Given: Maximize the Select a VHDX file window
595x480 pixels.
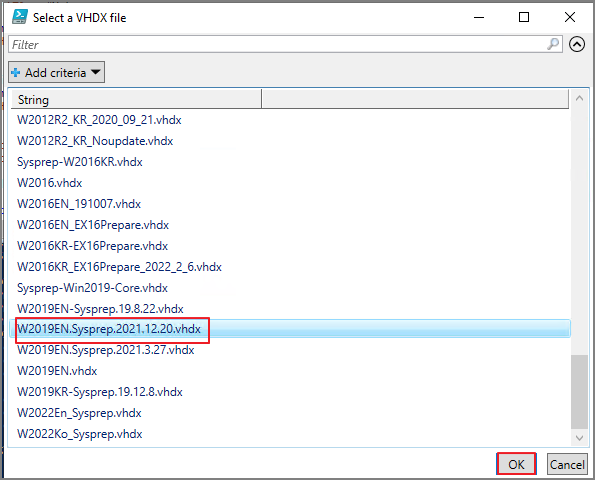Looking at the screenshot, I should (524, 17).
